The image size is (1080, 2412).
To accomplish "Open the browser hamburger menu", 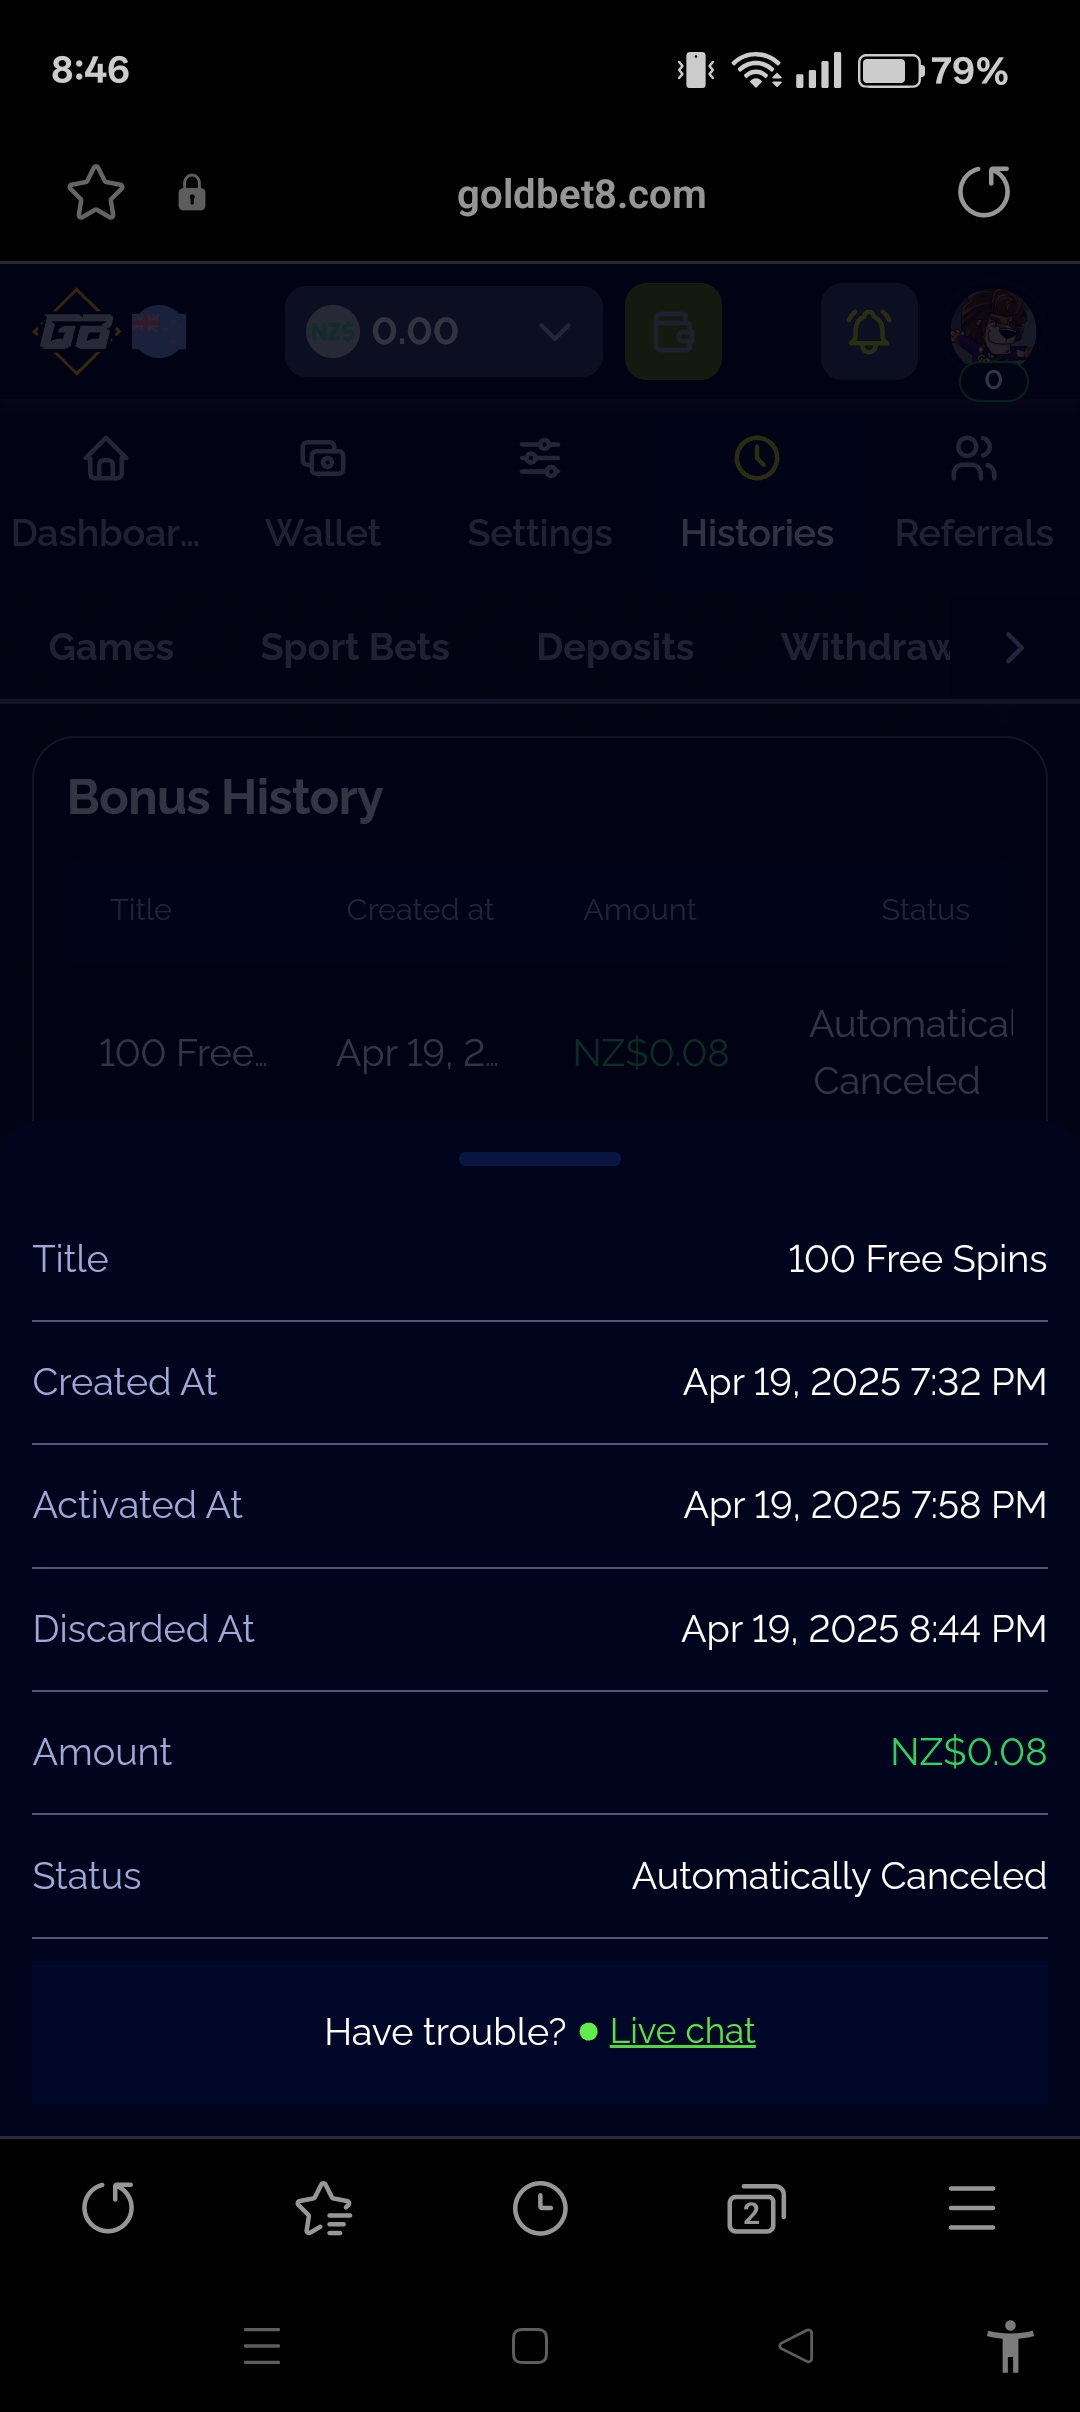I will click(x=972, y=2208).
